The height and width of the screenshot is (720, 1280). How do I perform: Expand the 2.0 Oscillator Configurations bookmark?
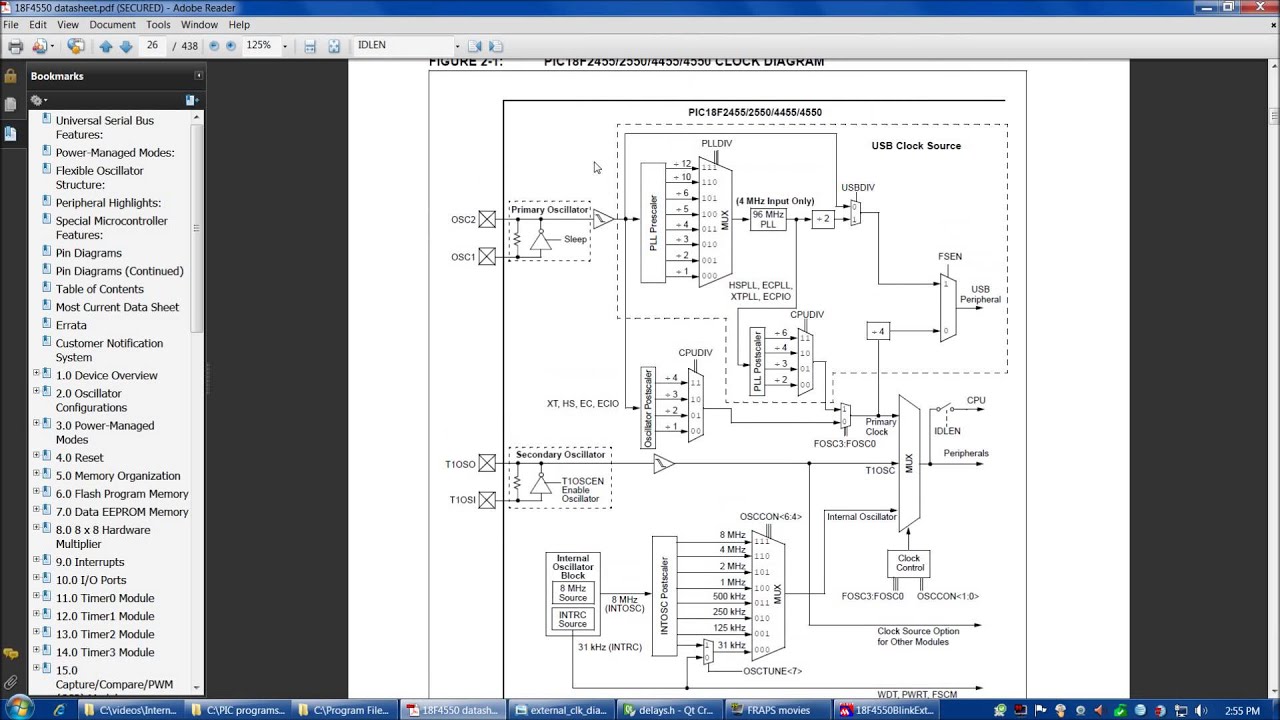[x=37, y=392]
